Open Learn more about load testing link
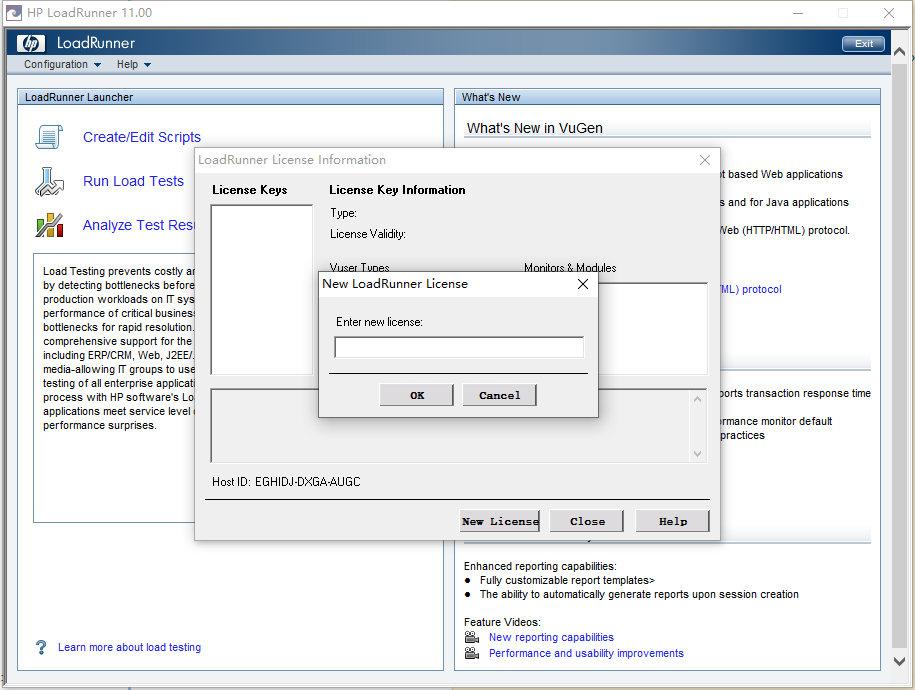 pyautogui.click(x=130, y=647)
